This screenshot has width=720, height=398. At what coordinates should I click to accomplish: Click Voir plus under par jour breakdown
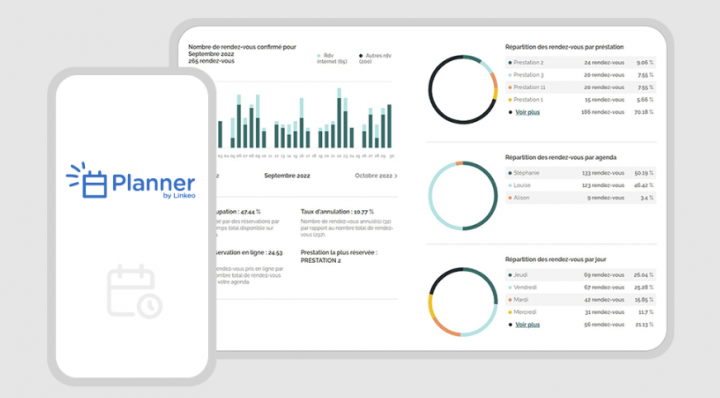(528, 325)
